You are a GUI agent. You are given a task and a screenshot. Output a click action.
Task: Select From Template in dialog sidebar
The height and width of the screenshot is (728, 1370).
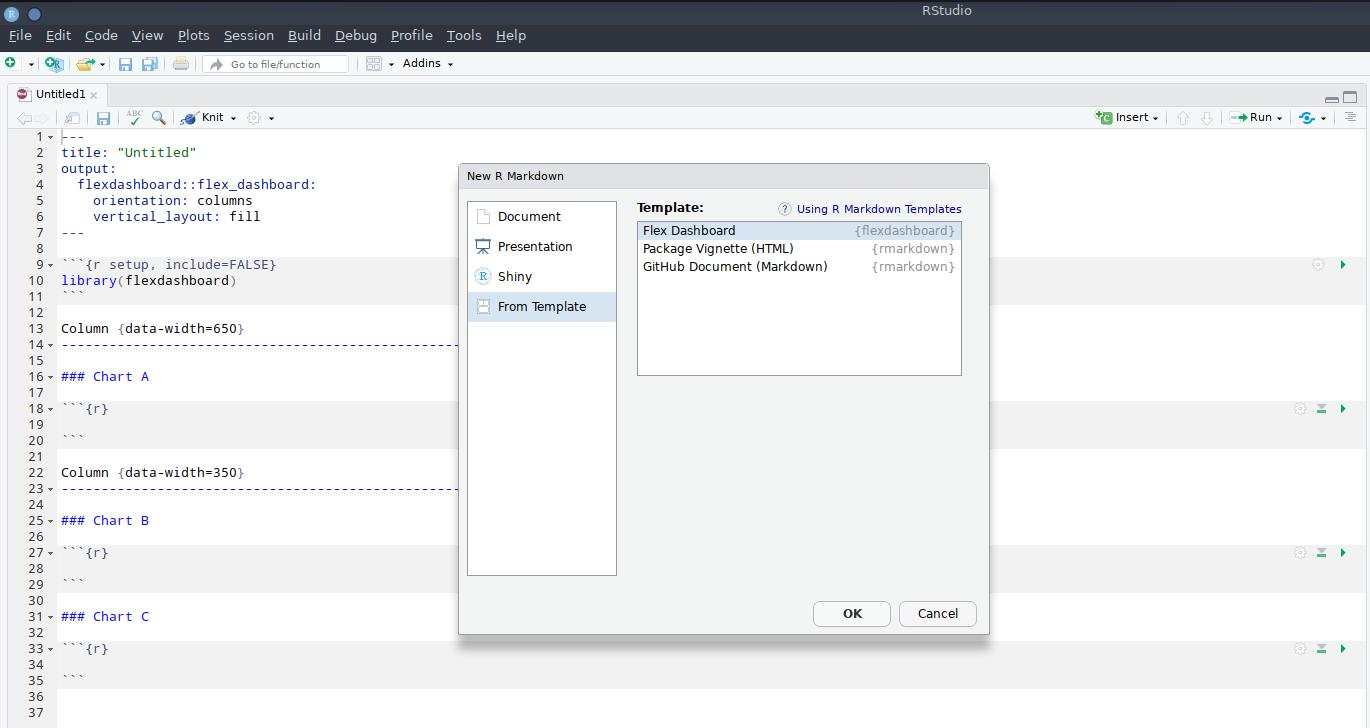(x=542, y=306)
